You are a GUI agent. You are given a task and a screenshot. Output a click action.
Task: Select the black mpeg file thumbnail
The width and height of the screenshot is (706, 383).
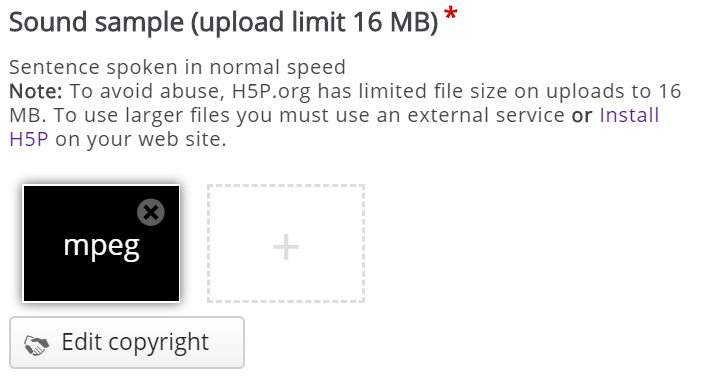101,243
